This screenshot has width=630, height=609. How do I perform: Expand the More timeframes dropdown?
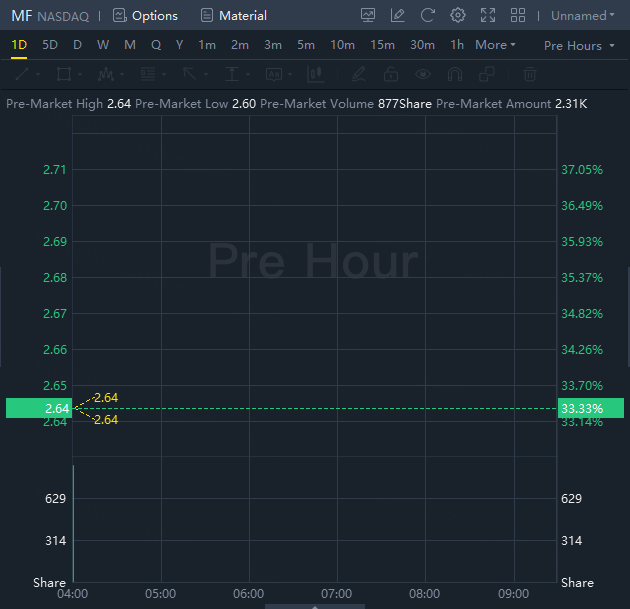point(495,45)
